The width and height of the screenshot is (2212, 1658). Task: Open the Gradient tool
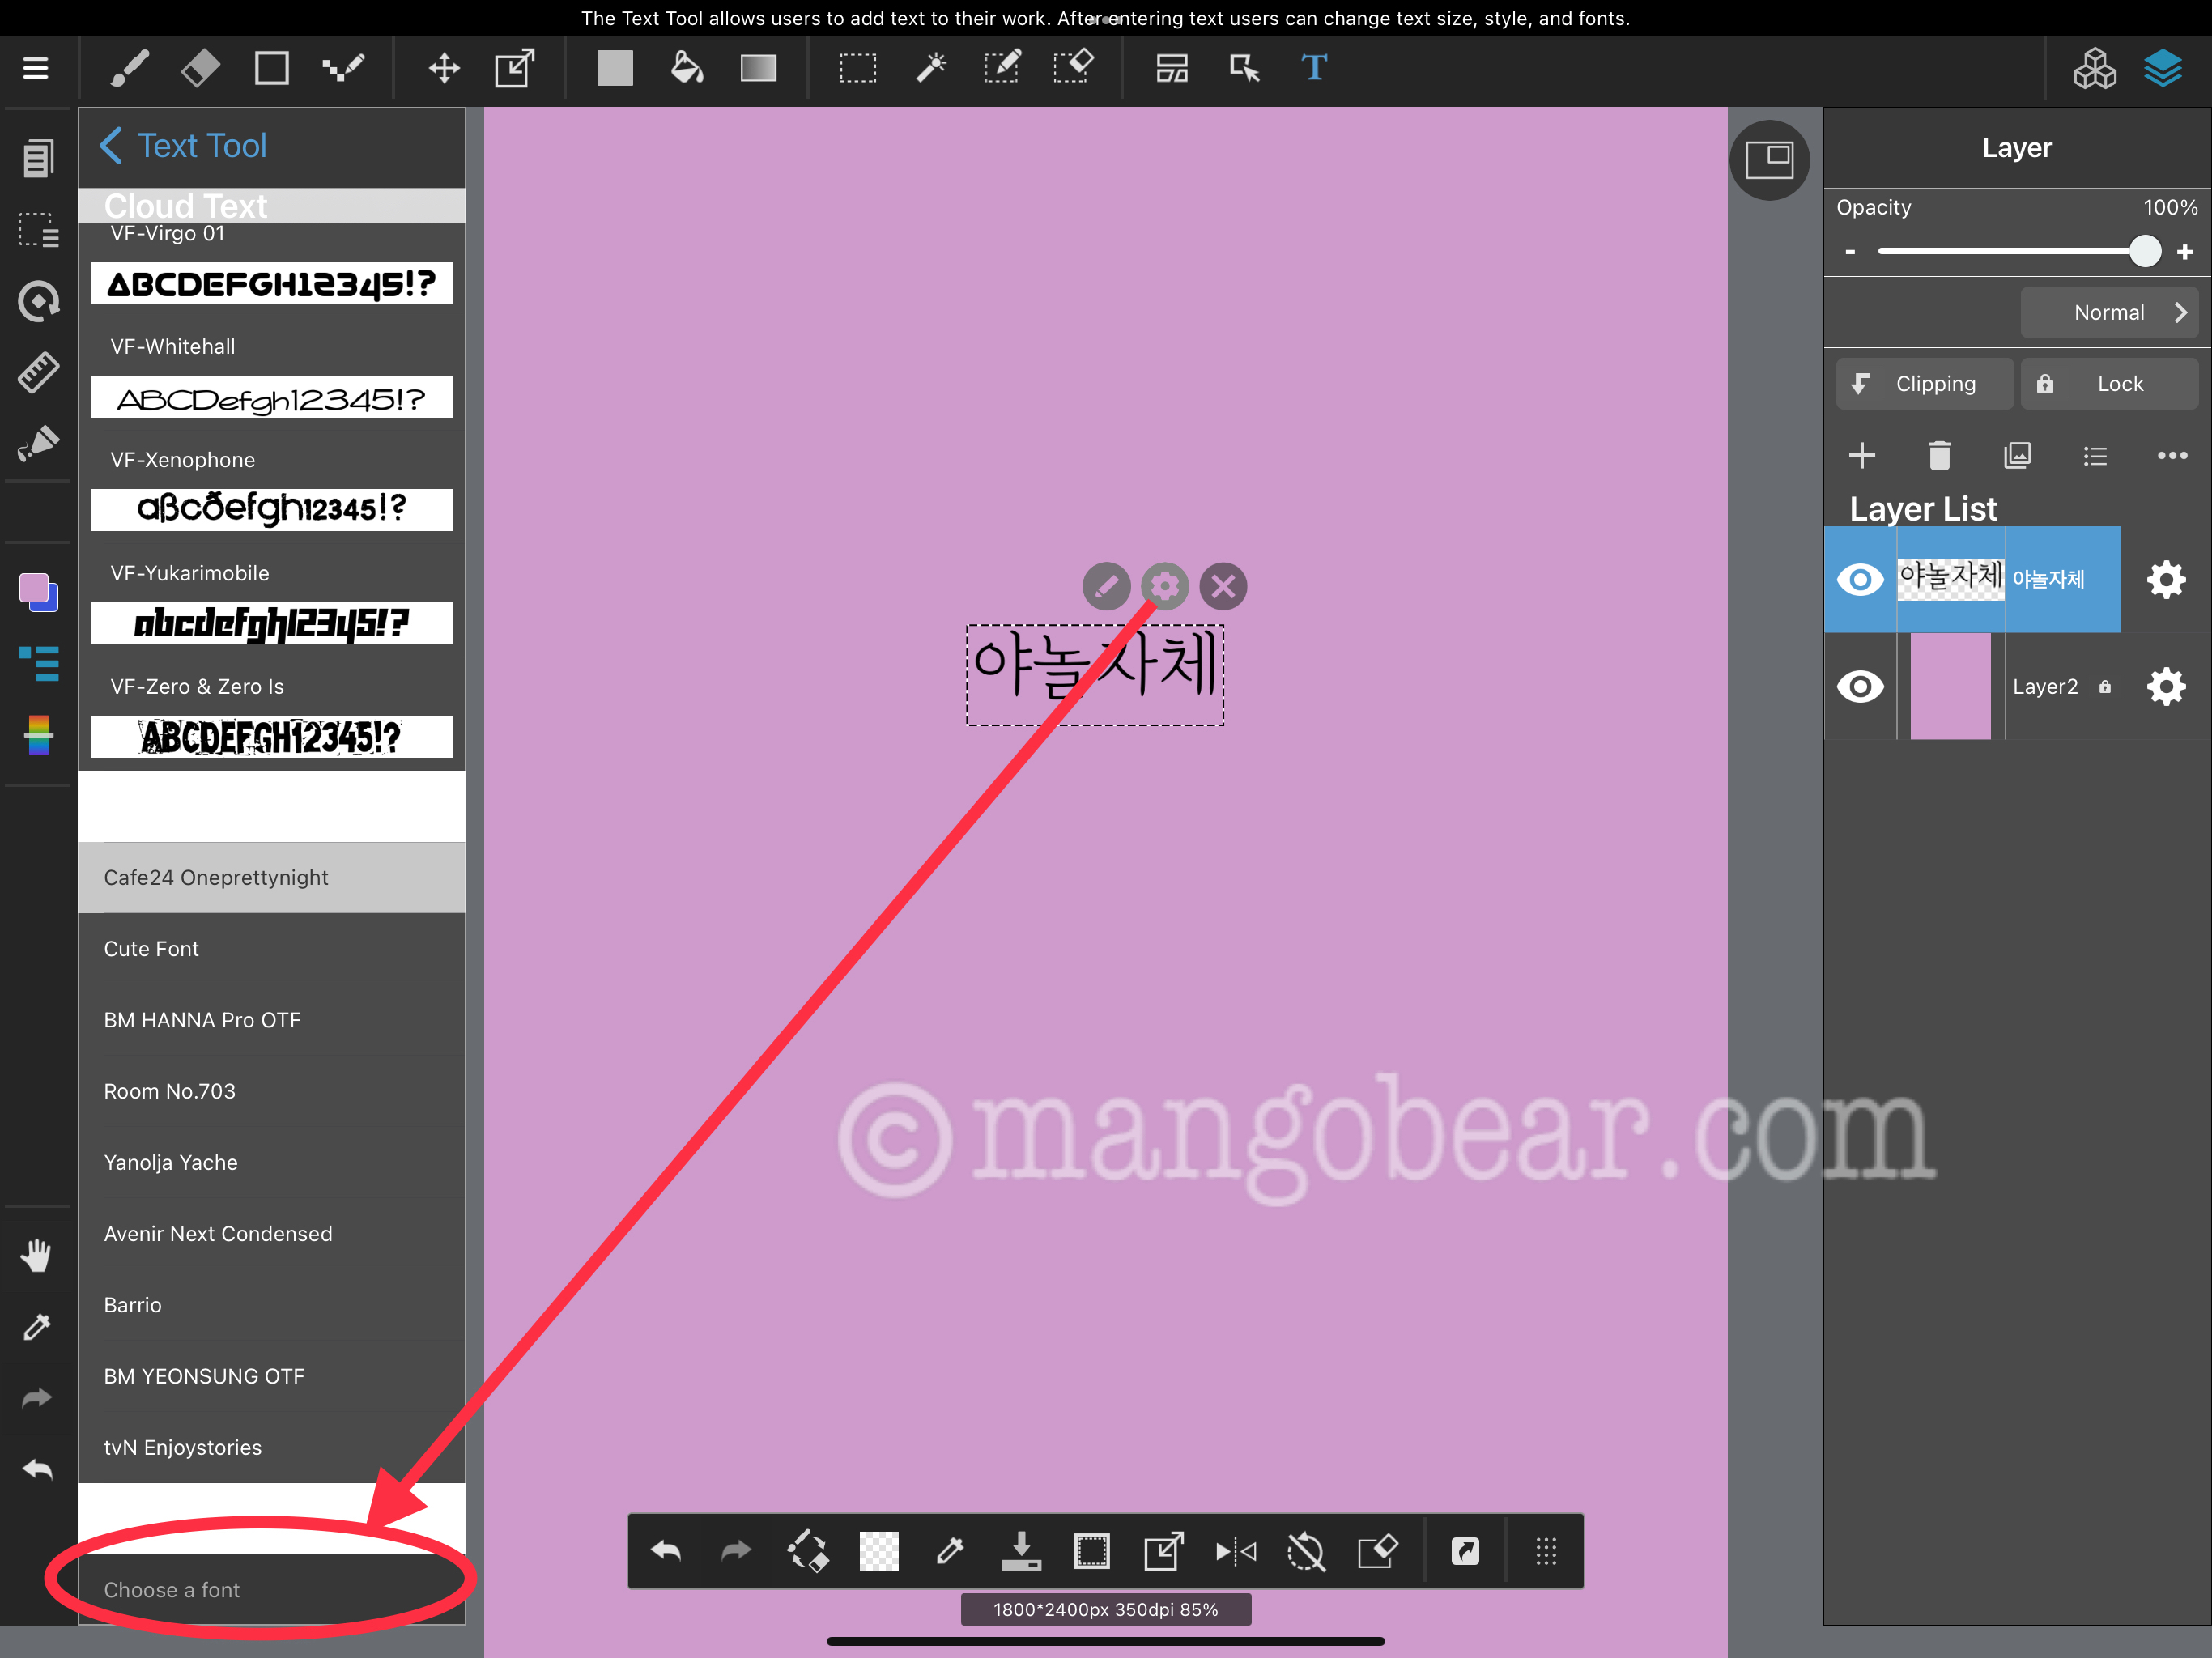758,68
